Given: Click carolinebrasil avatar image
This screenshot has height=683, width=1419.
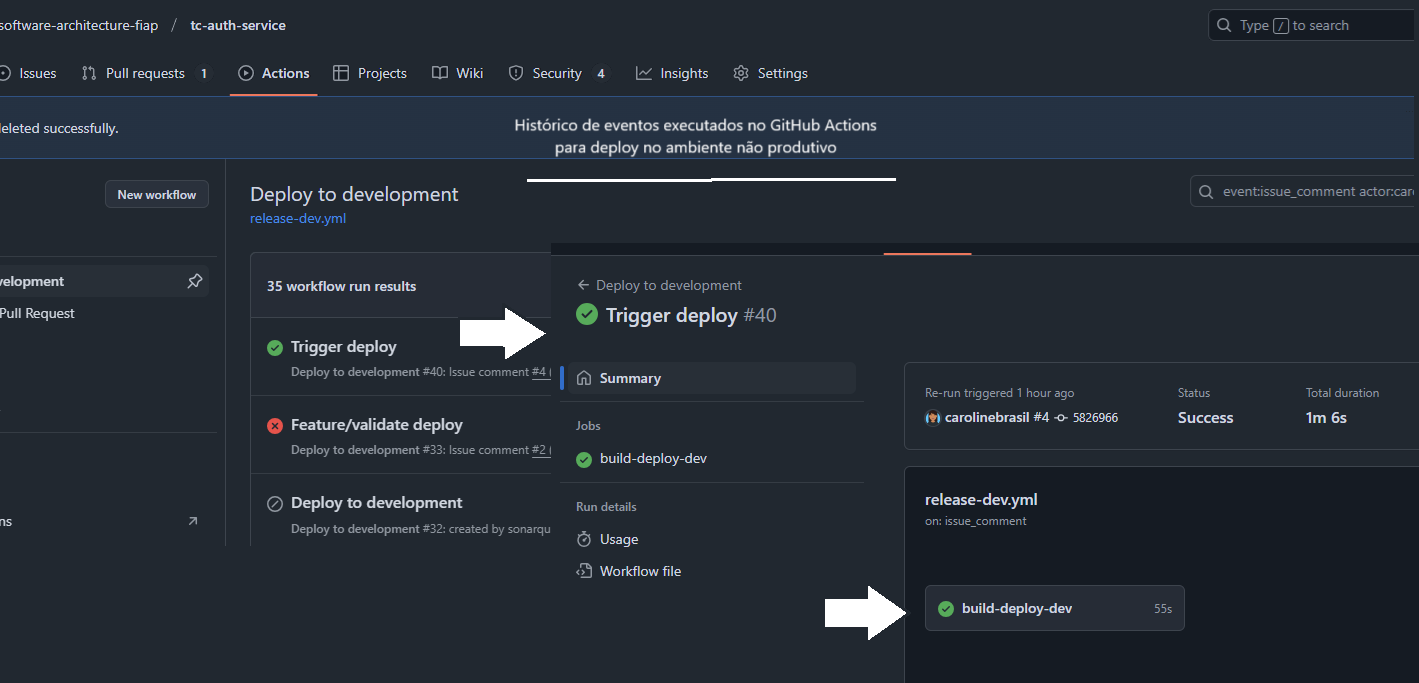Looking at the screenshot, I should [932, 417].
